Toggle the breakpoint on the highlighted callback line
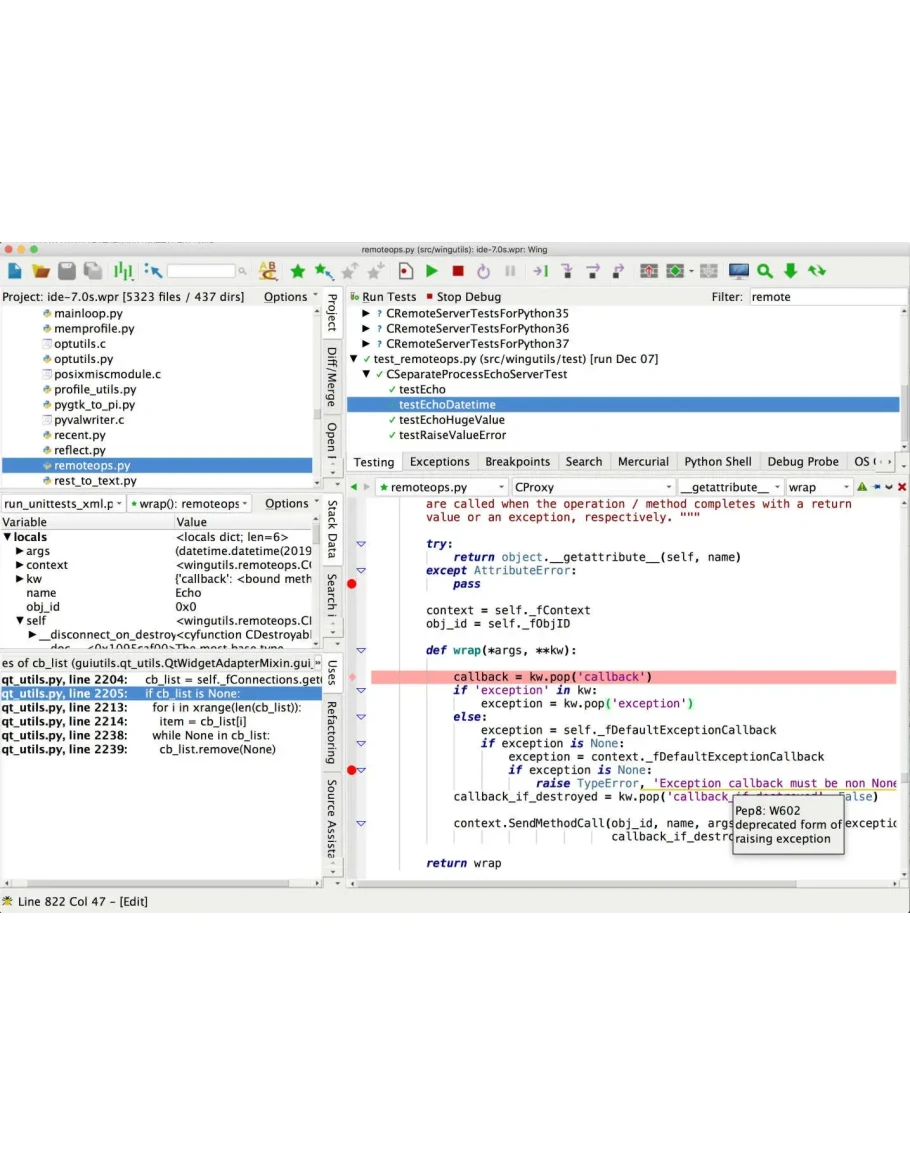910x1155 pixels. 352,677
